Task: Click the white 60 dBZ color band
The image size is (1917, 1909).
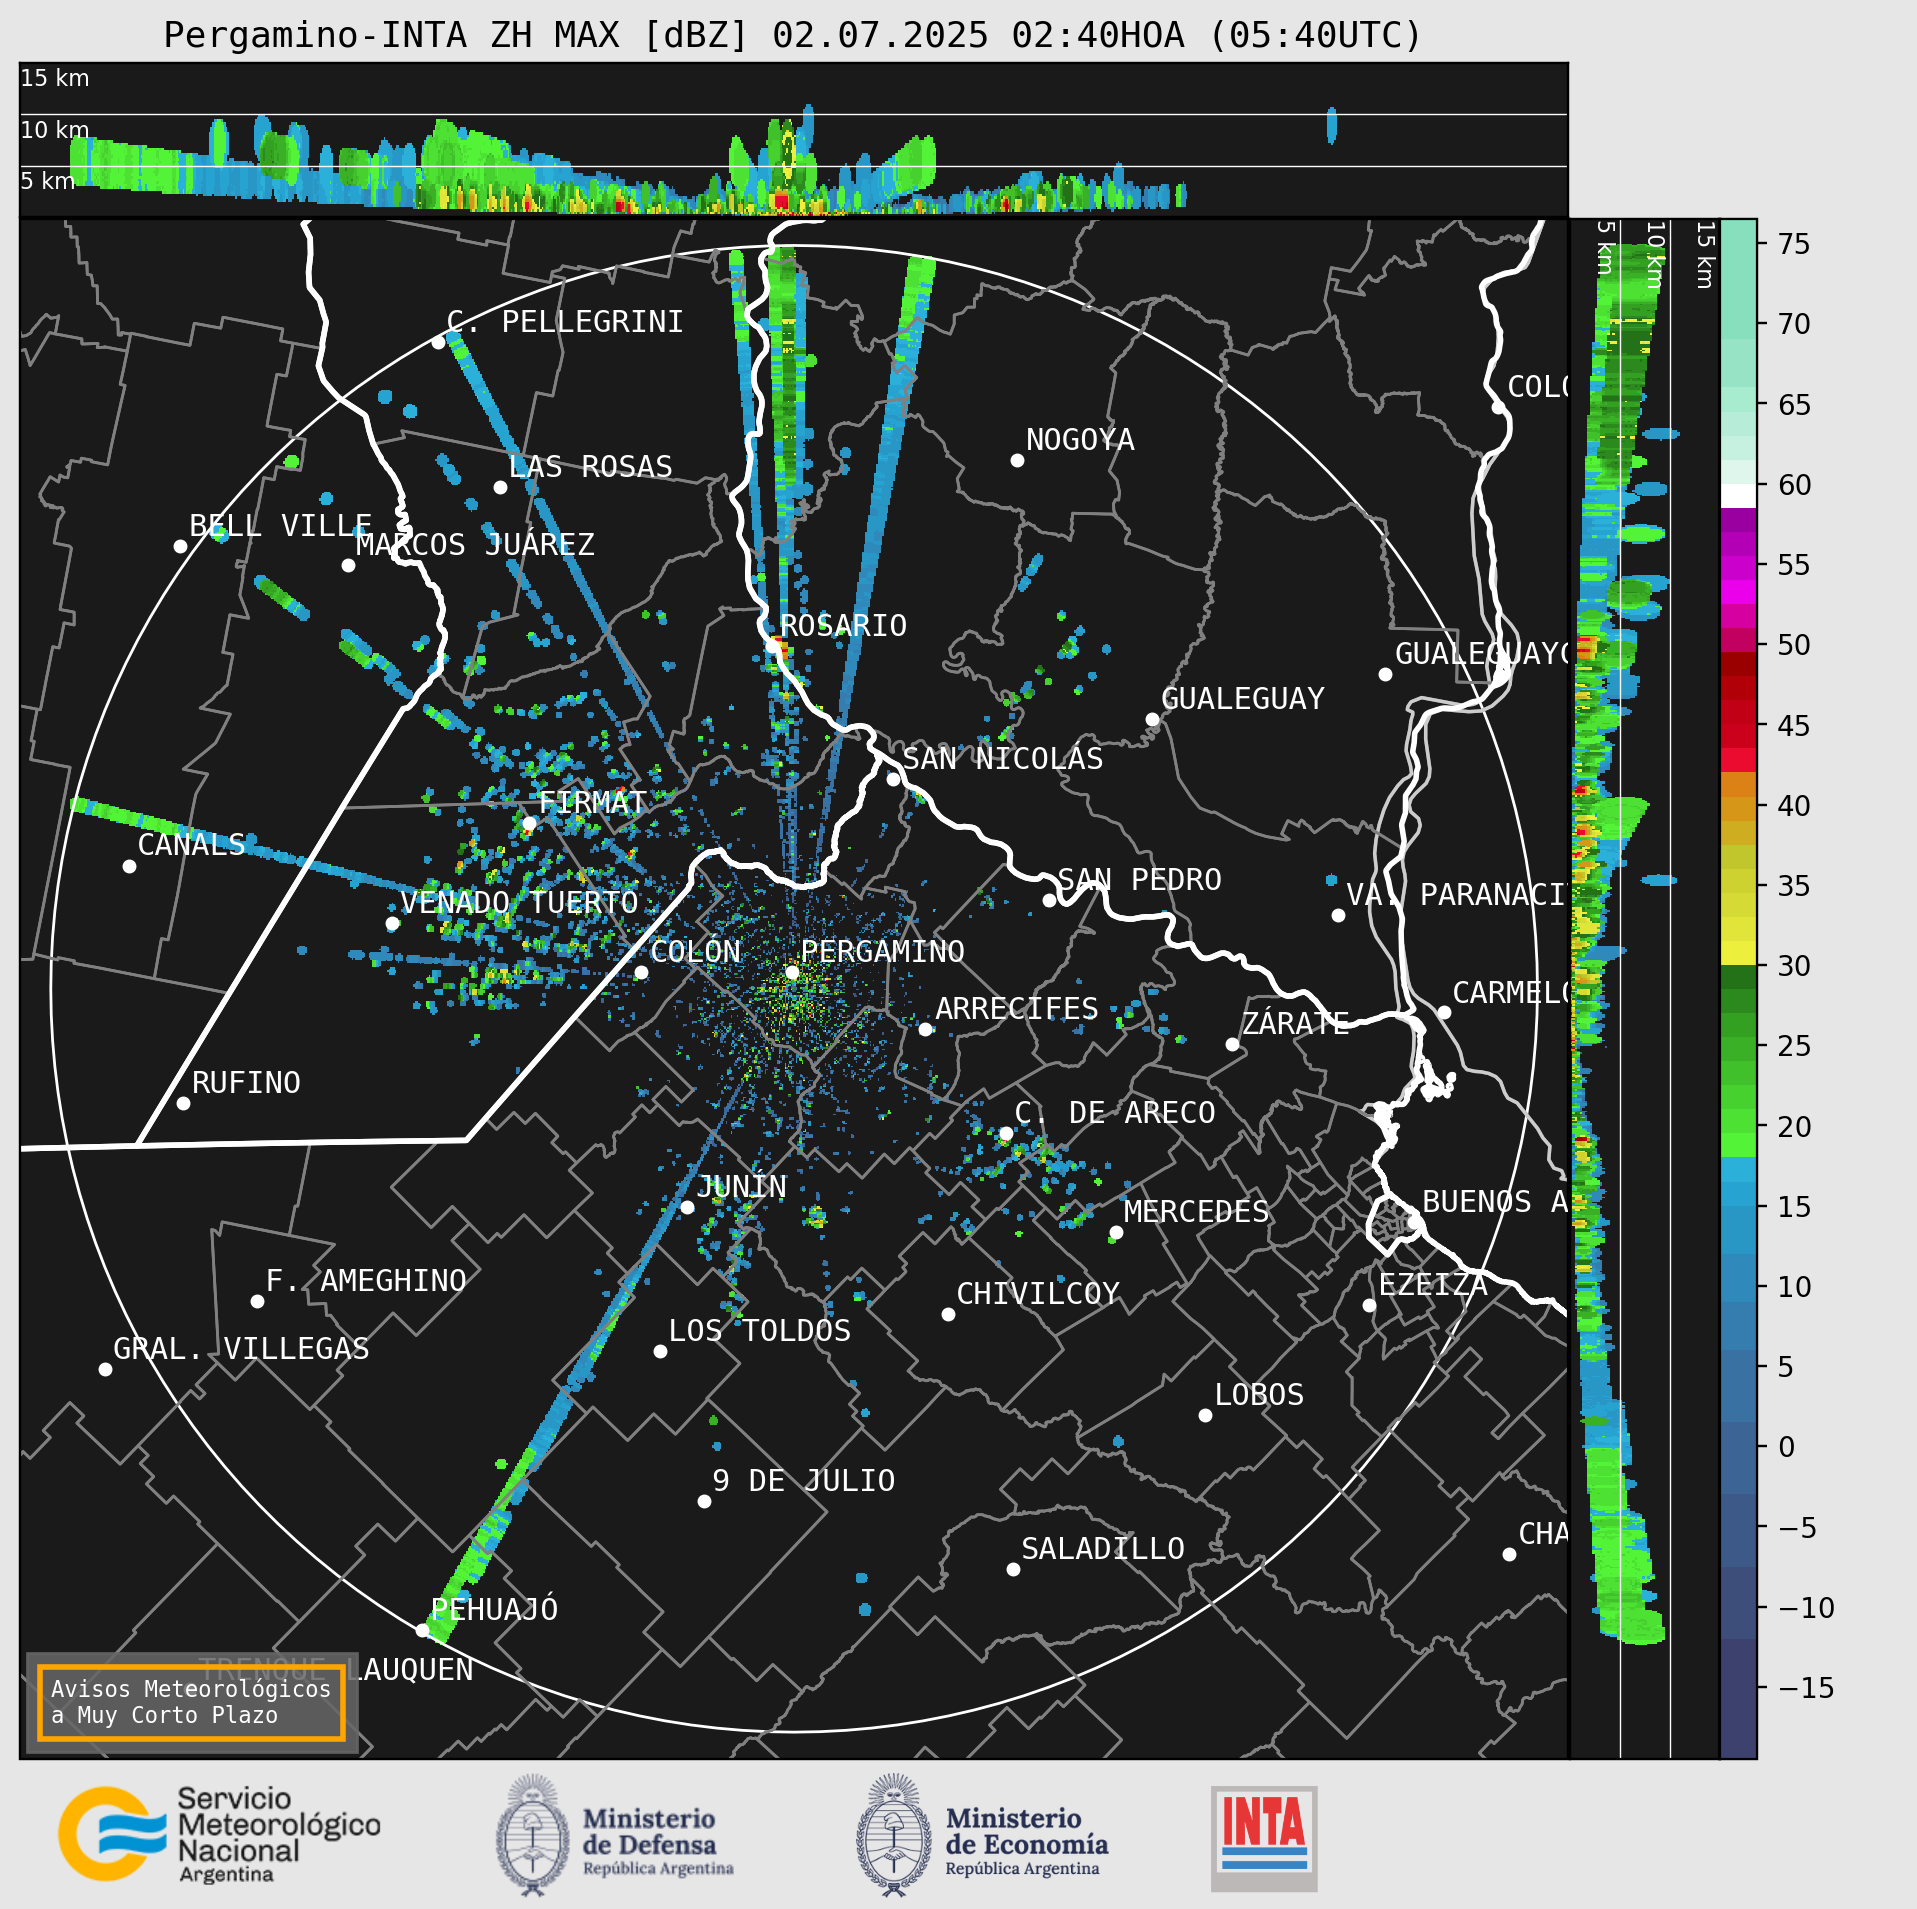Action: tap(1738, 496)
